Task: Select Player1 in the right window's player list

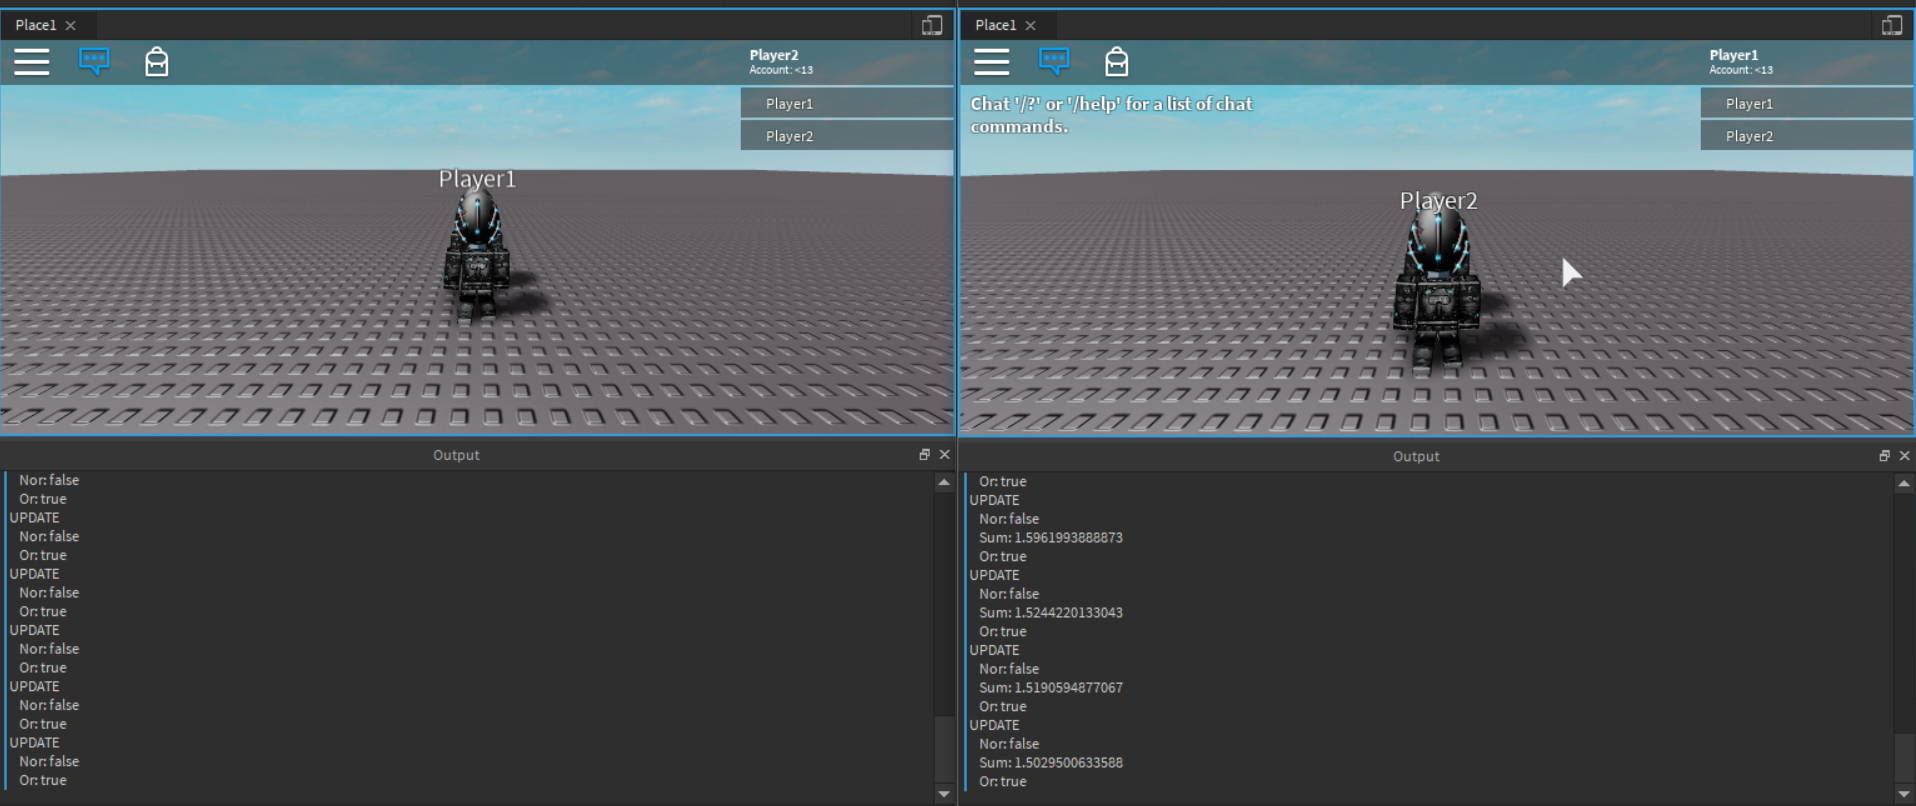Action: pos(1807,103)
